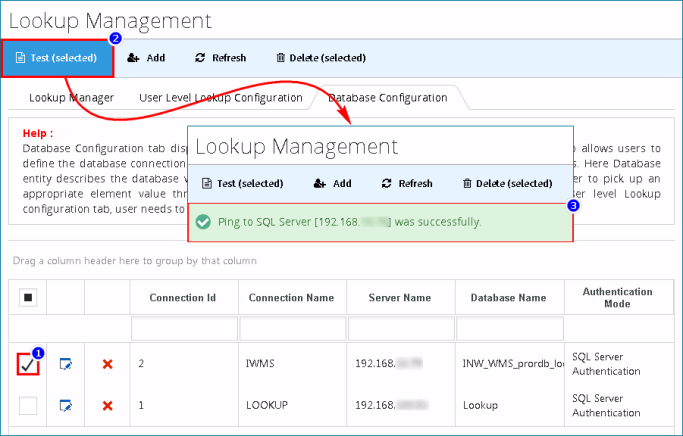Click Connection Id value 2
Viewport: 683px width, 436px height.
(141, 363)
